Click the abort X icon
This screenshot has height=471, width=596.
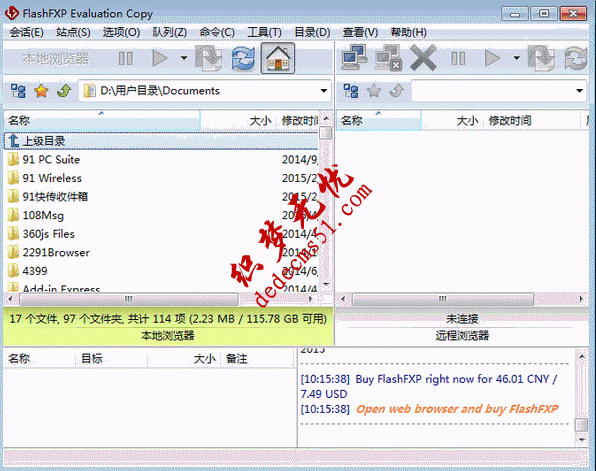pos(423,58)
